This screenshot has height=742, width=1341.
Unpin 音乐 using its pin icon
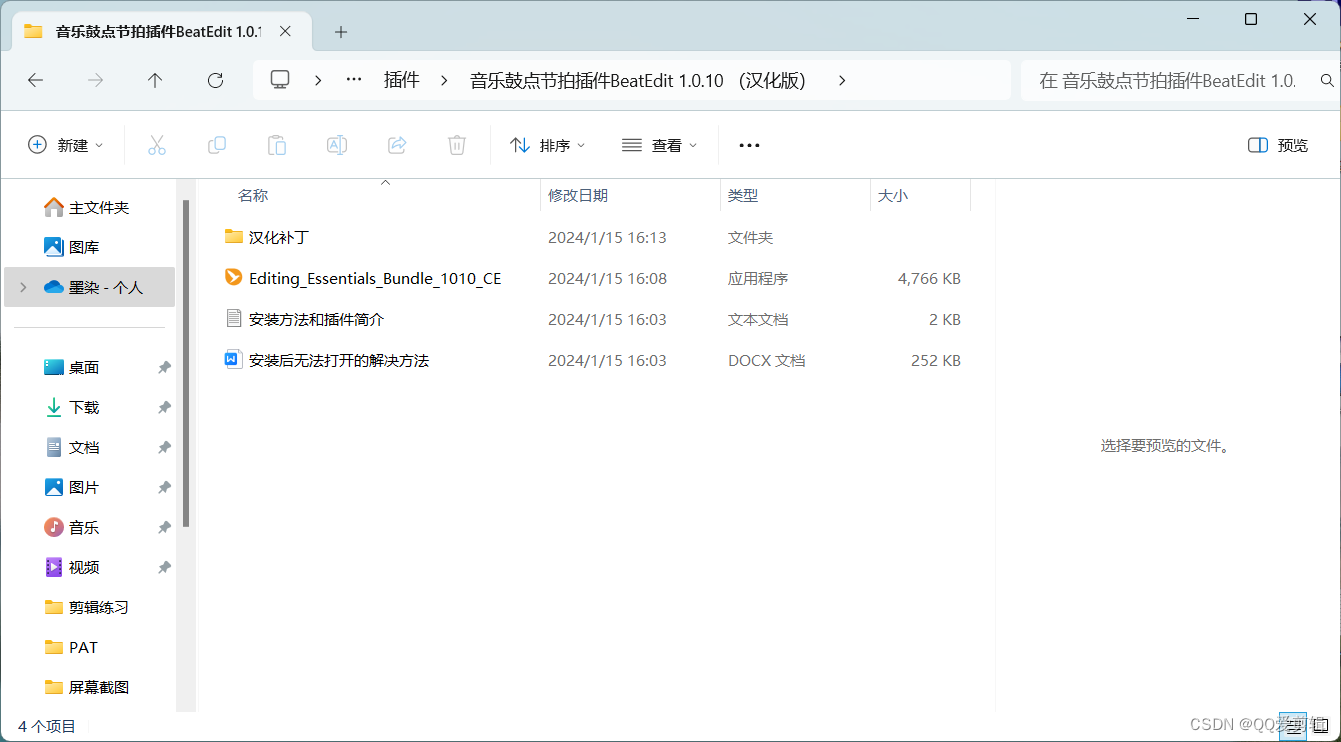coord(164,527)
